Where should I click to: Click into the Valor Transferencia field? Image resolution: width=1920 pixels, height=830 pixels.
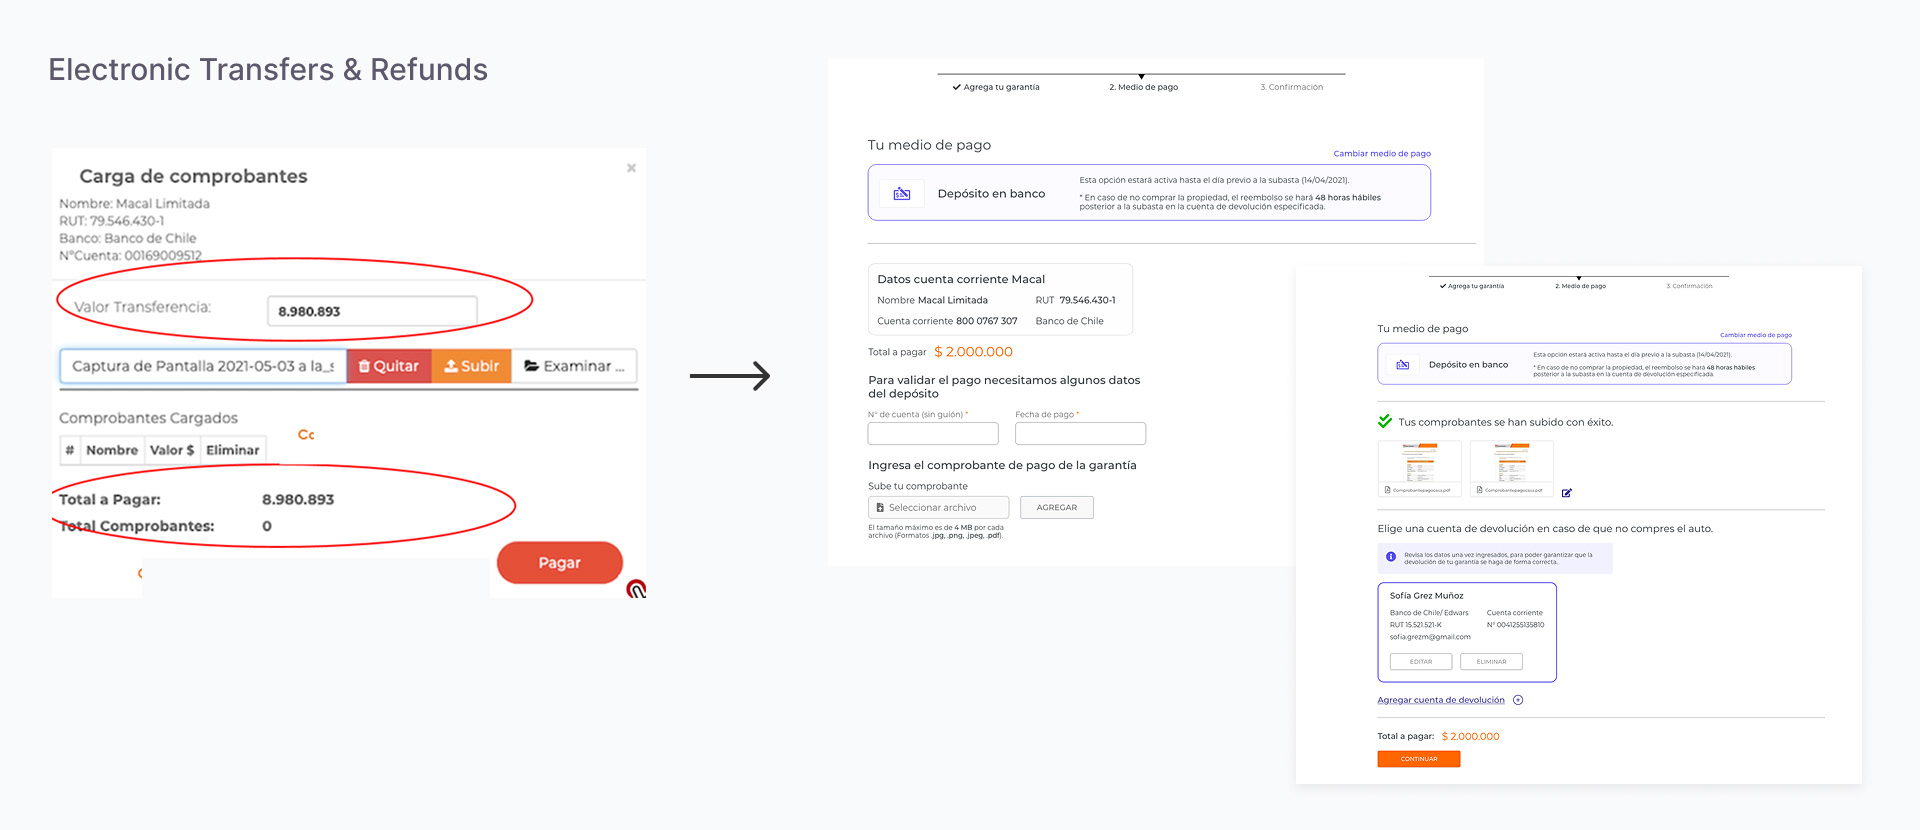[x=371, y=311]
